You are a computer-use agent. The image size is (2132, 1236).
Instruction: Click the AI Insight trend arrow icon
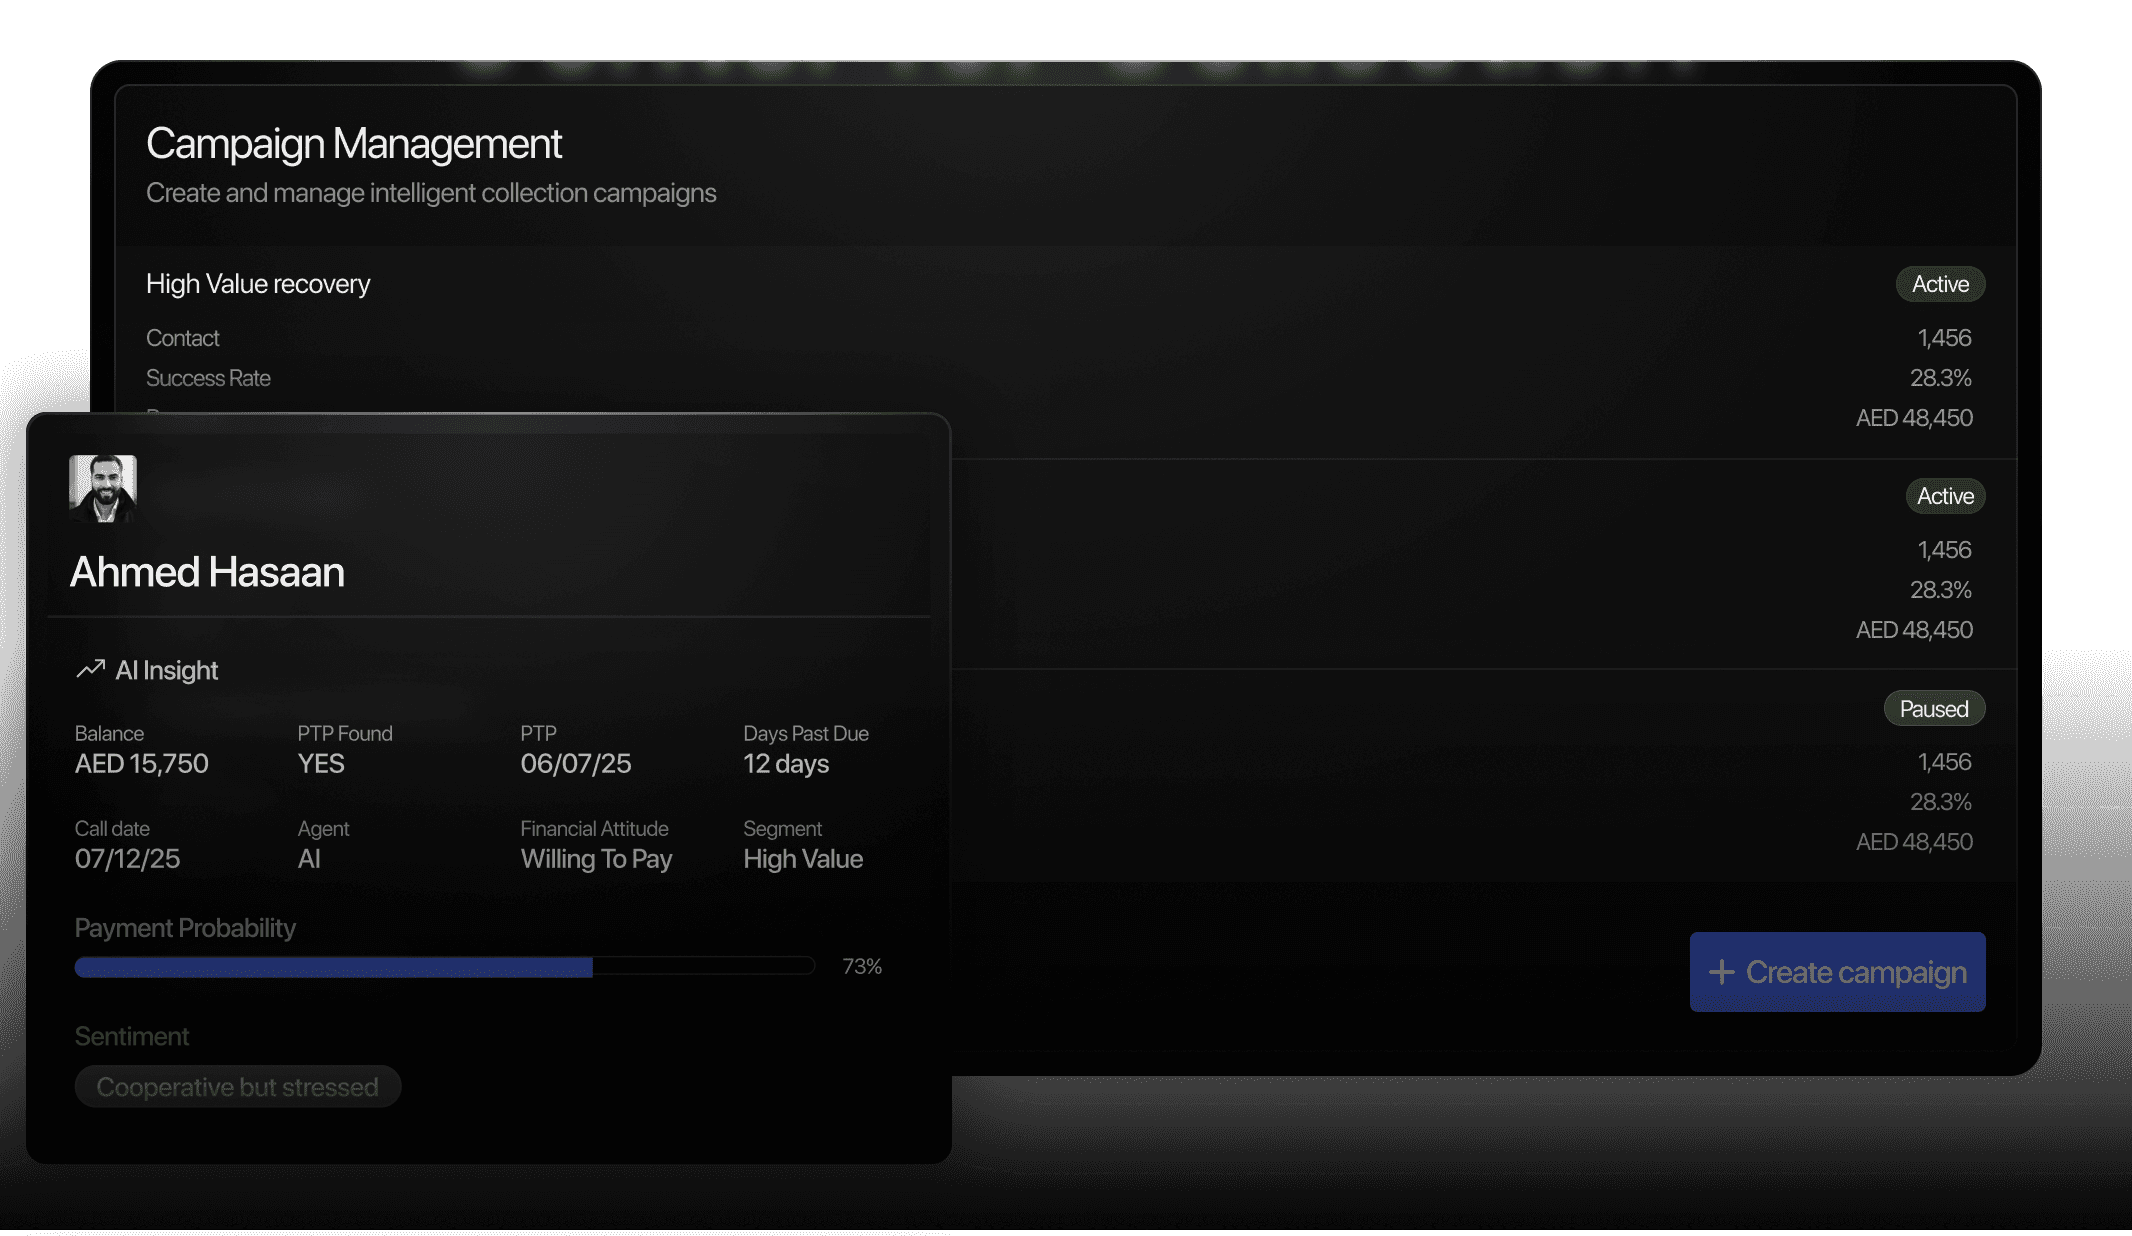tap(90, 669)
